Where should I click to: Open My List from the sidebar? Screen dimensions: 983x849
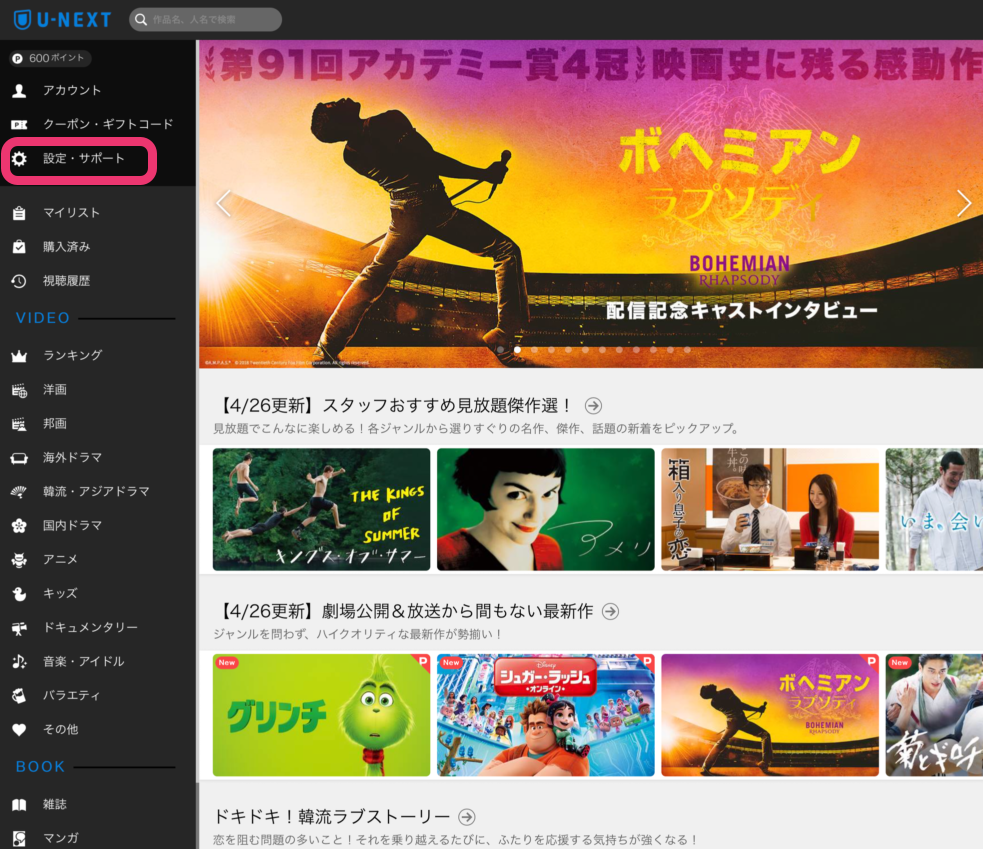pos(71,213)
